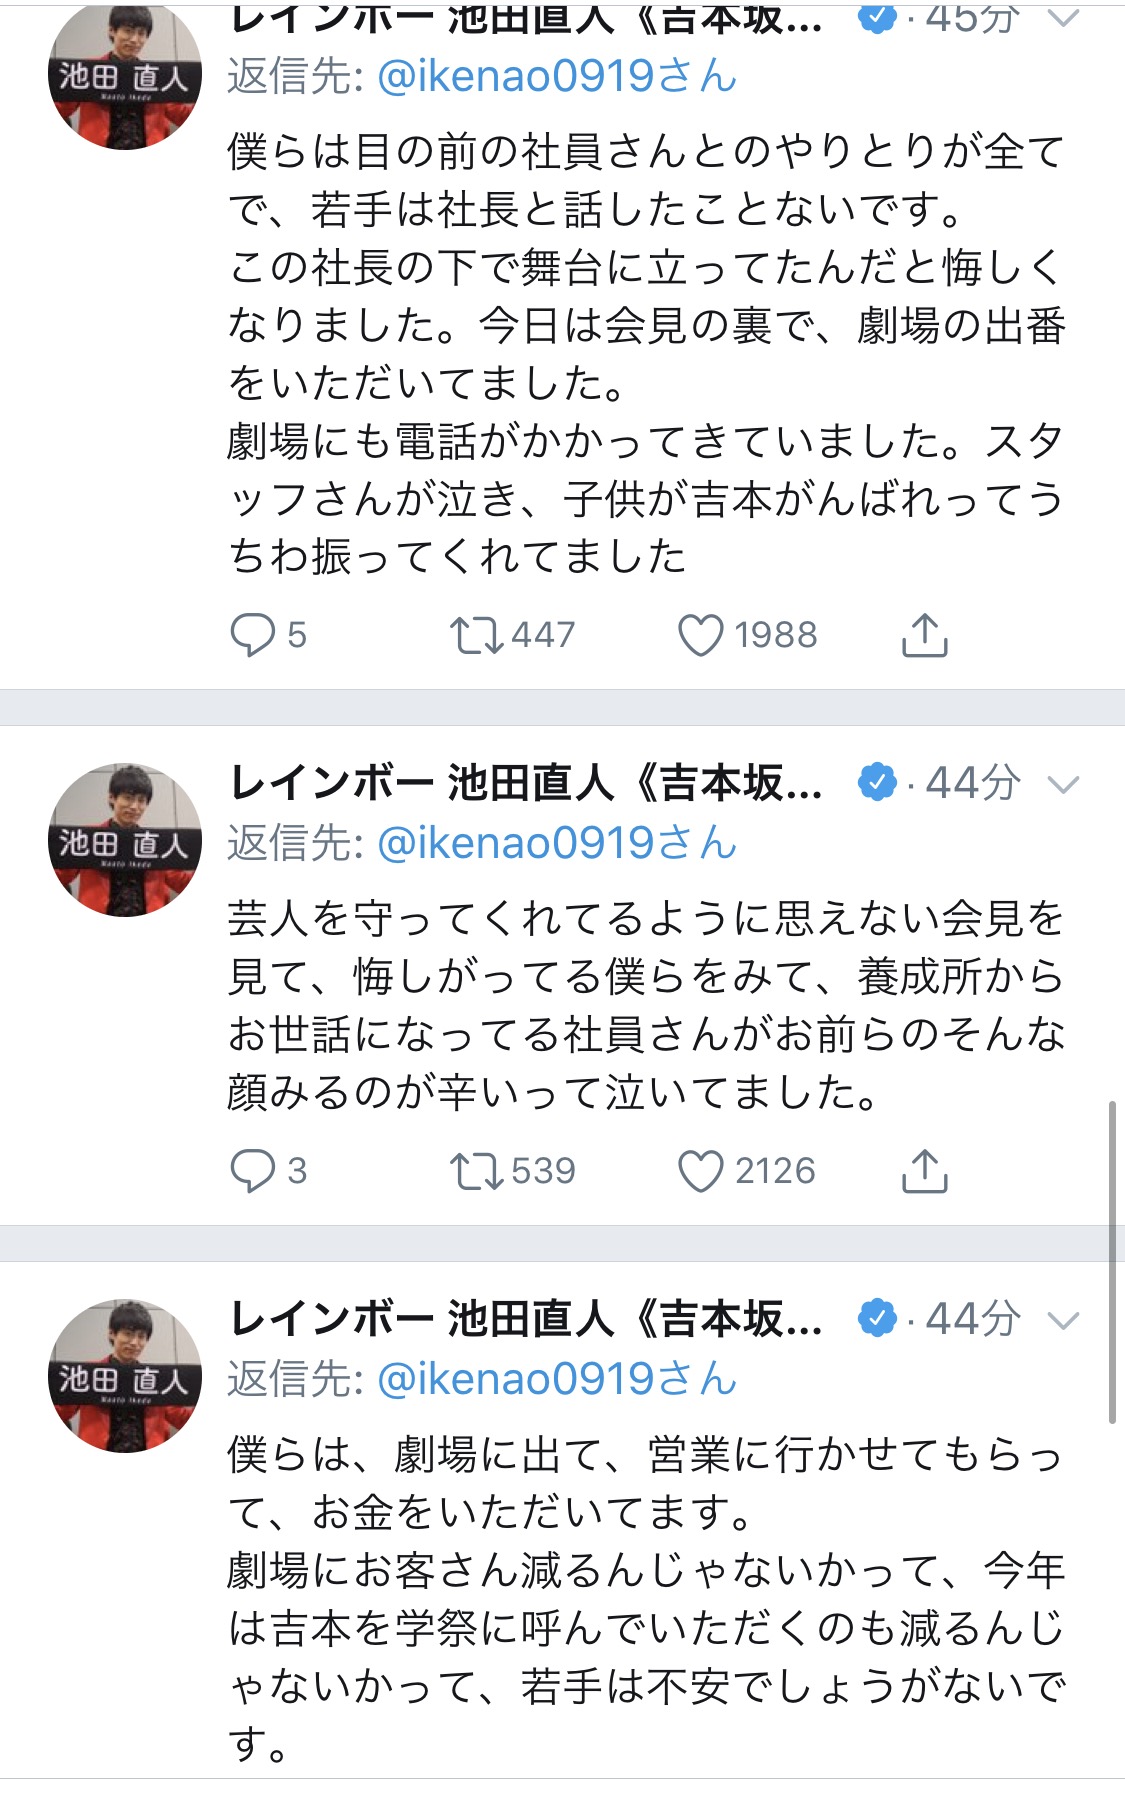The image size is (1125, 1797).
Task: Open the first tweet's chevron menu
Action: [x=1063, y=18]
